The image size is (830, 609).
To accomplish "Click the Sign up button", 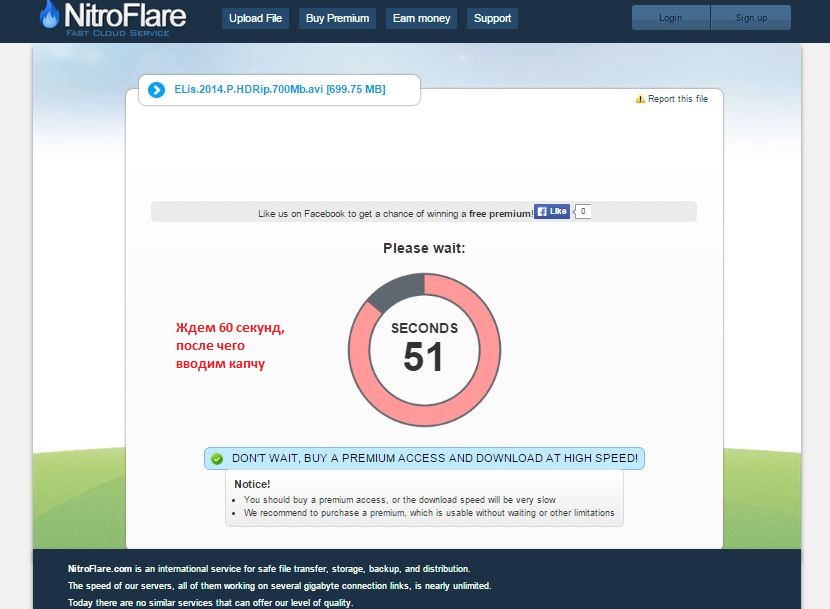I will click(x=750, y=18).
